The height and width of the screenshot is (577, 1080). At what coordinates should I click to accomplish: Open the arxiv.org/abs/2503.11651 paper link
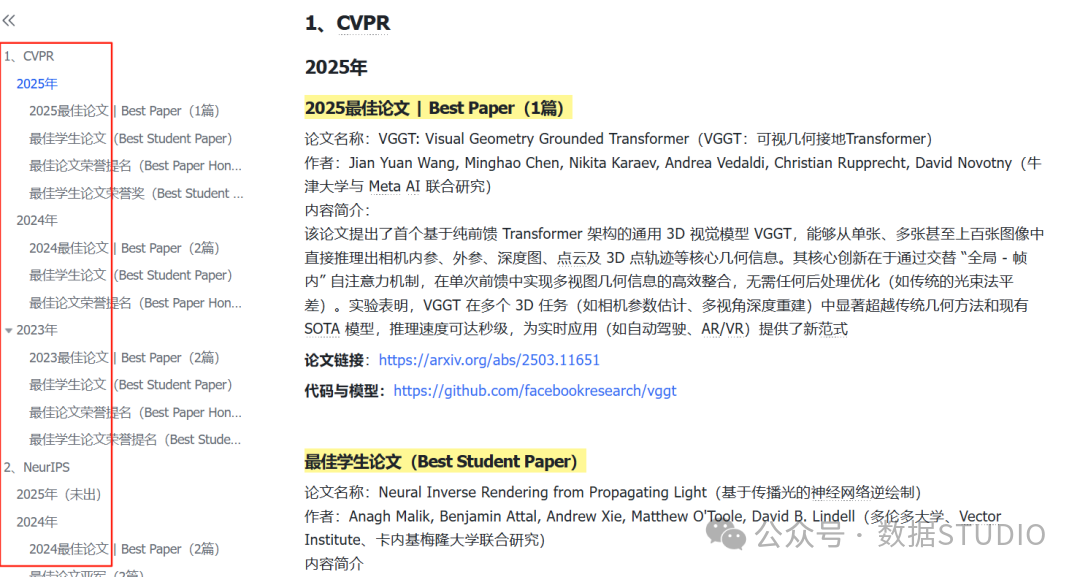point(489,360)
